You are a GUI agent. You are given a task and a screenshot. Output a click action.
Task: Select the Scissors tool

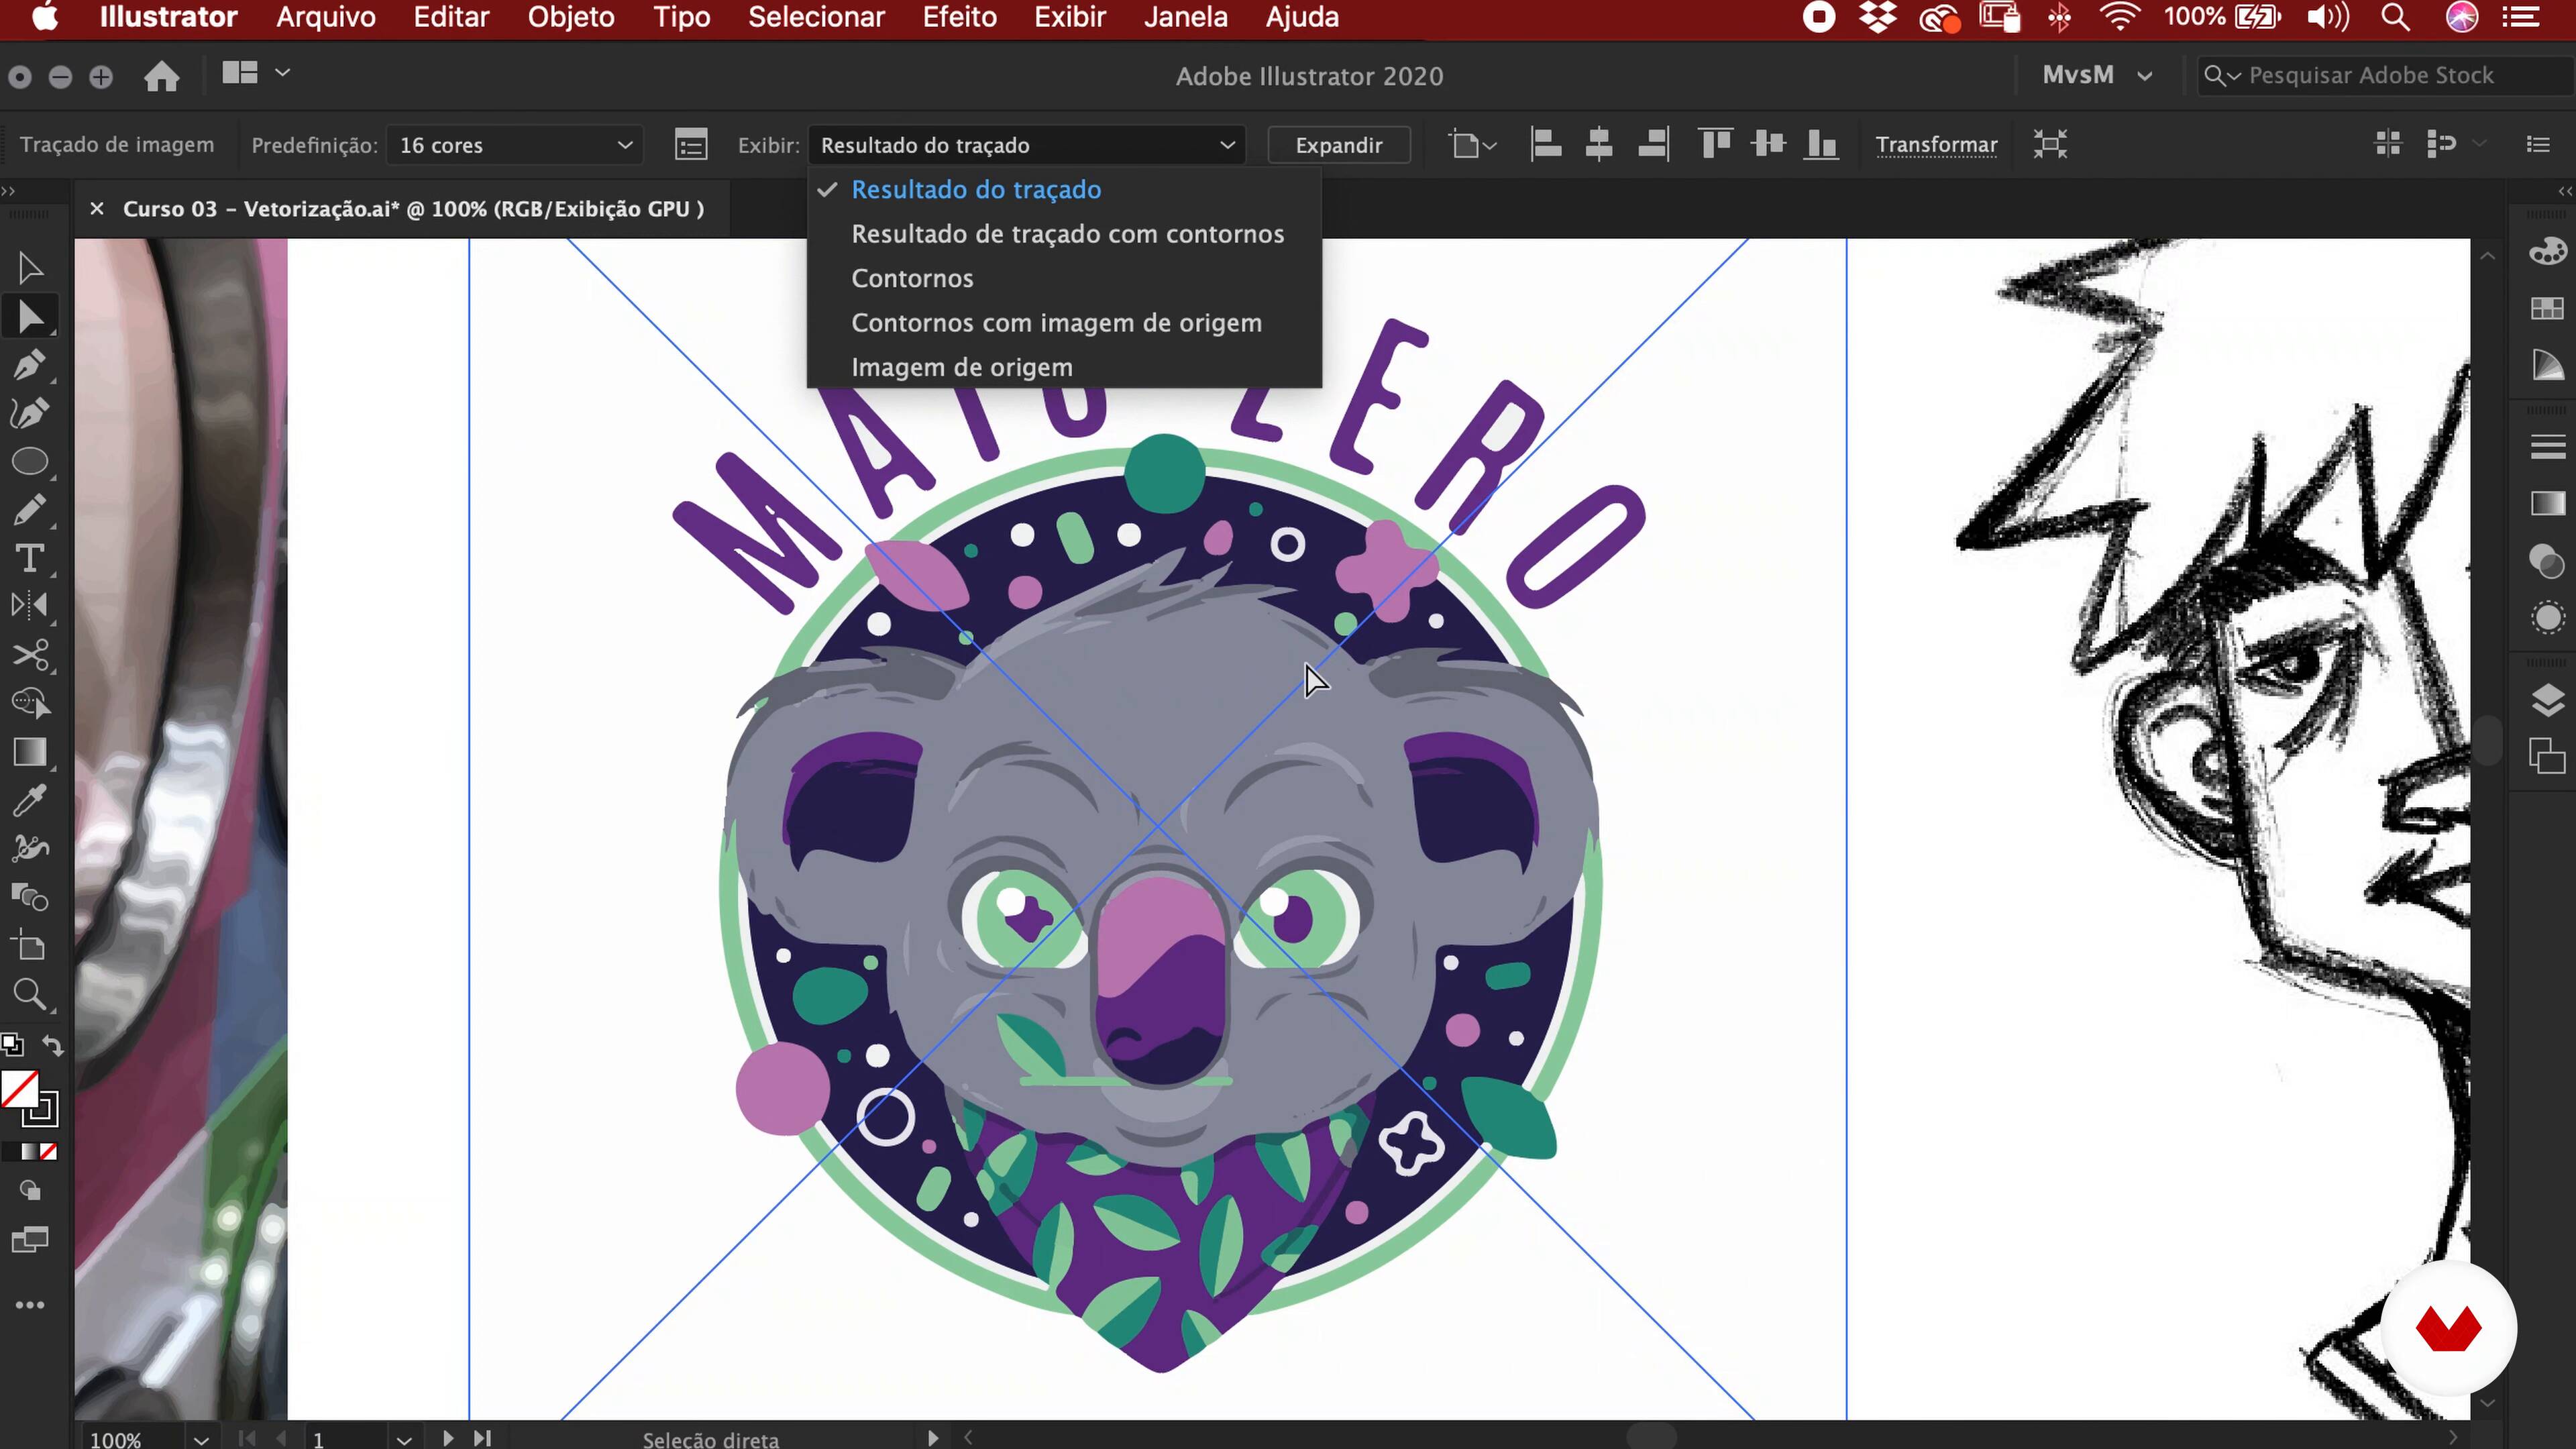[x=29, y=655]
